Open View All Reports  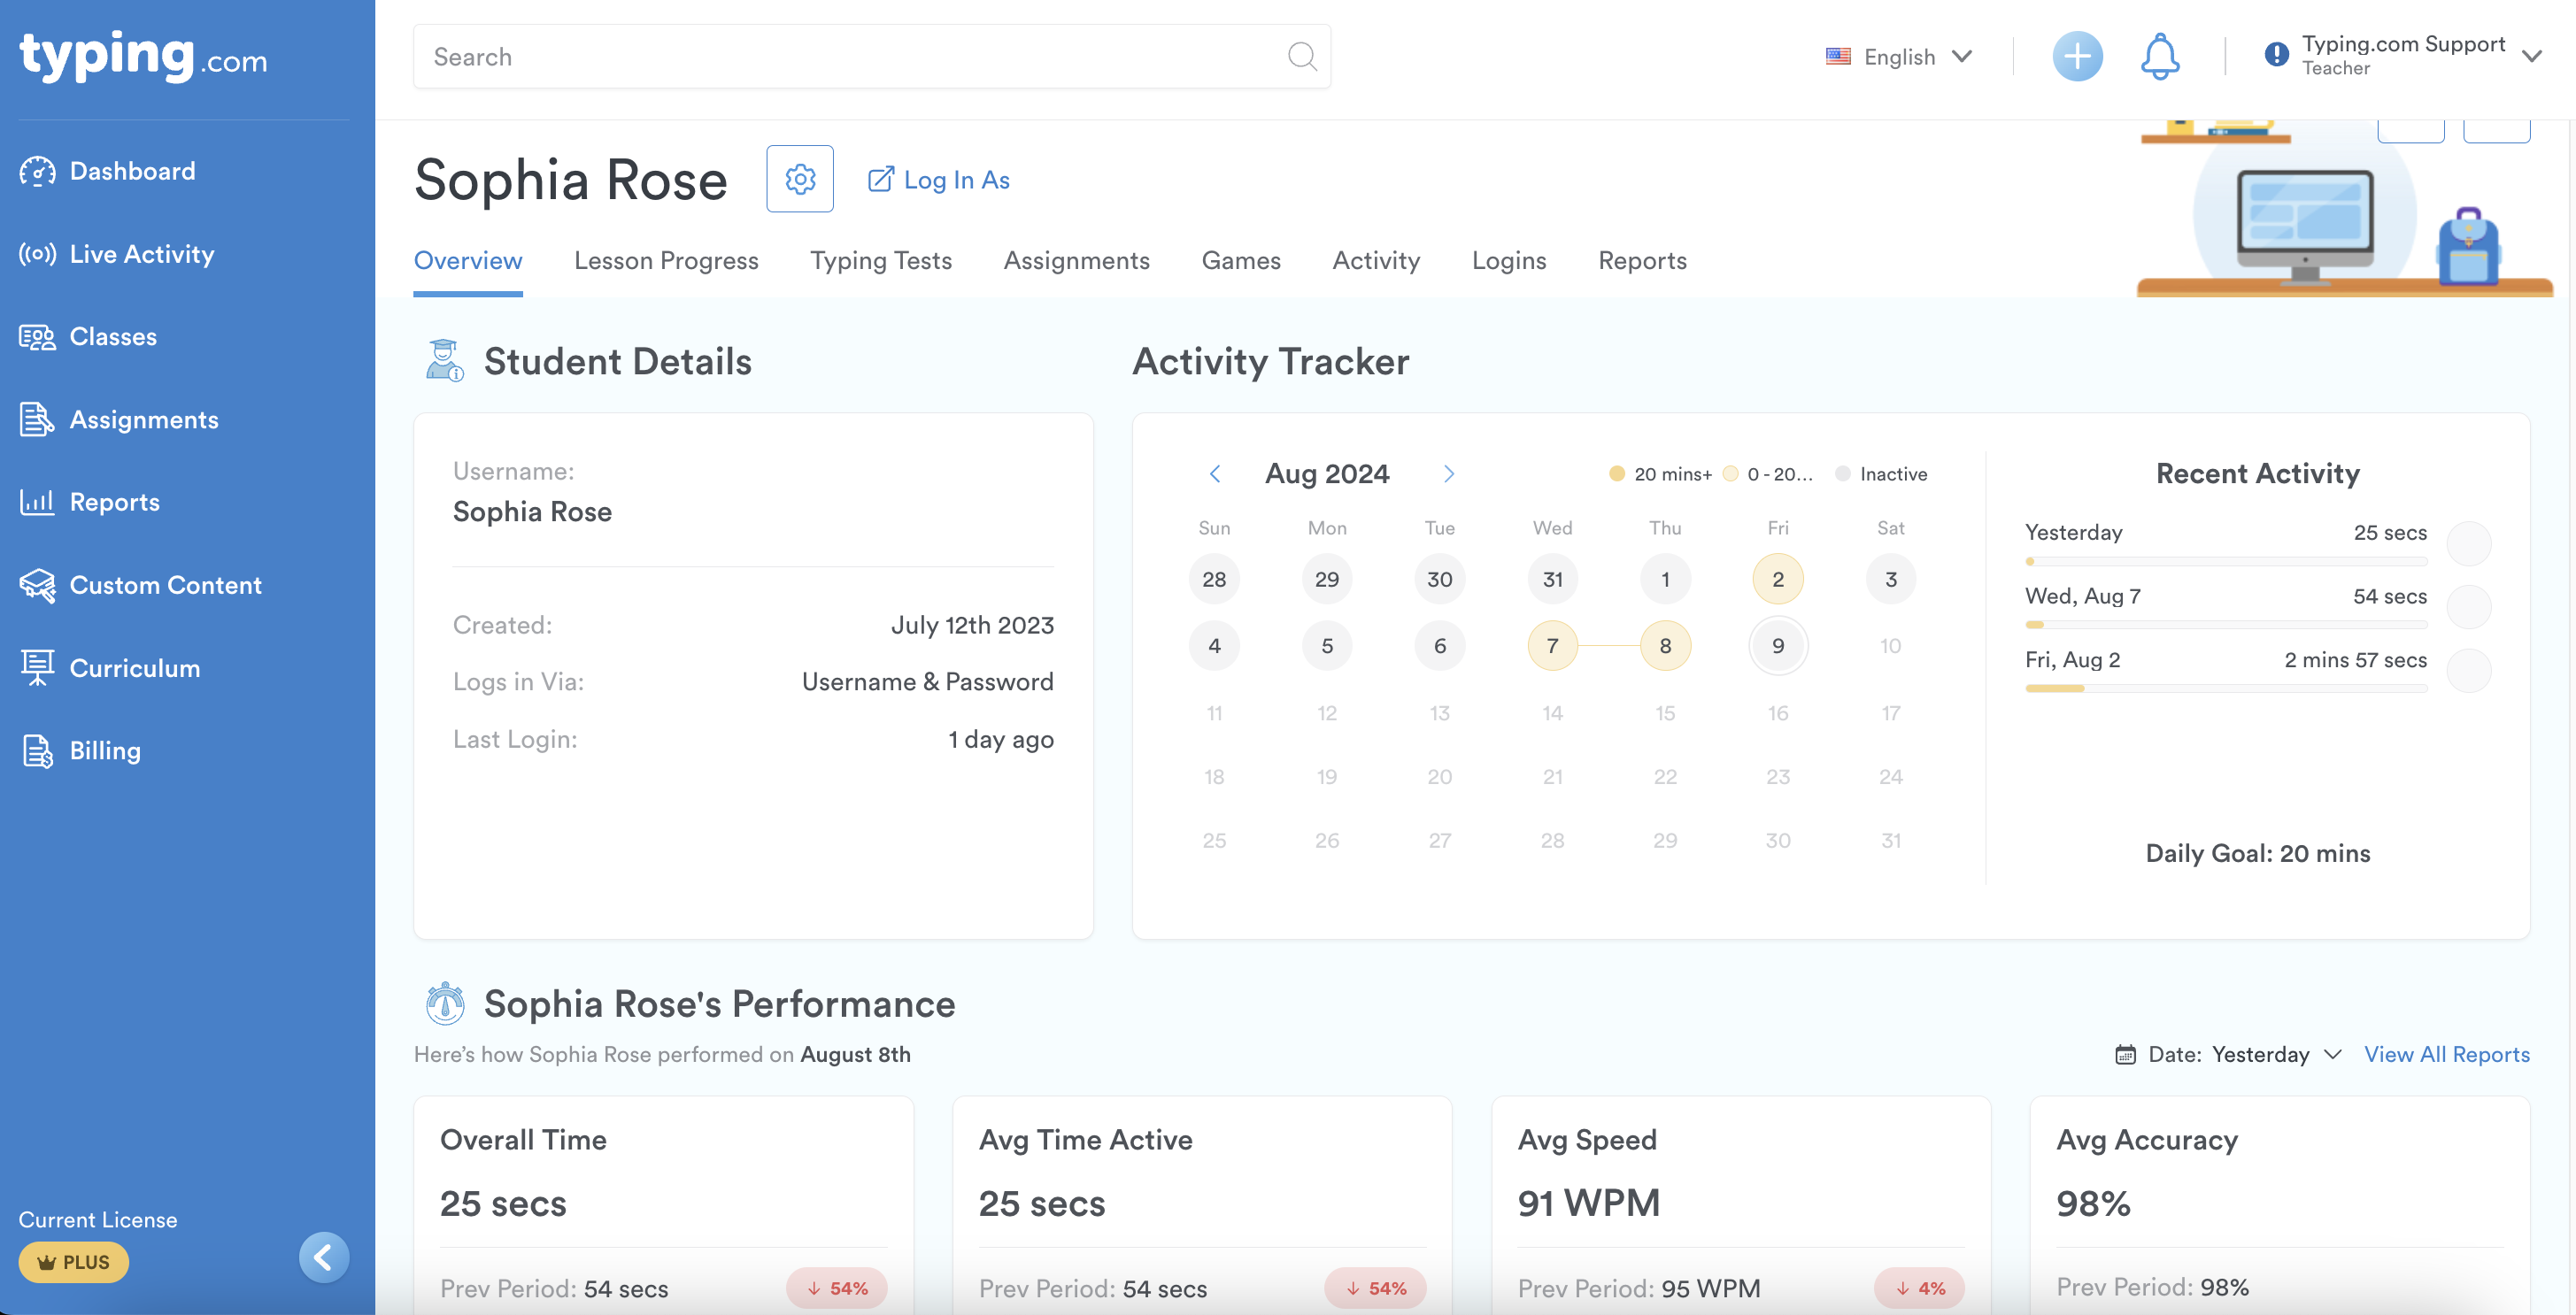pos(2447,1054)
